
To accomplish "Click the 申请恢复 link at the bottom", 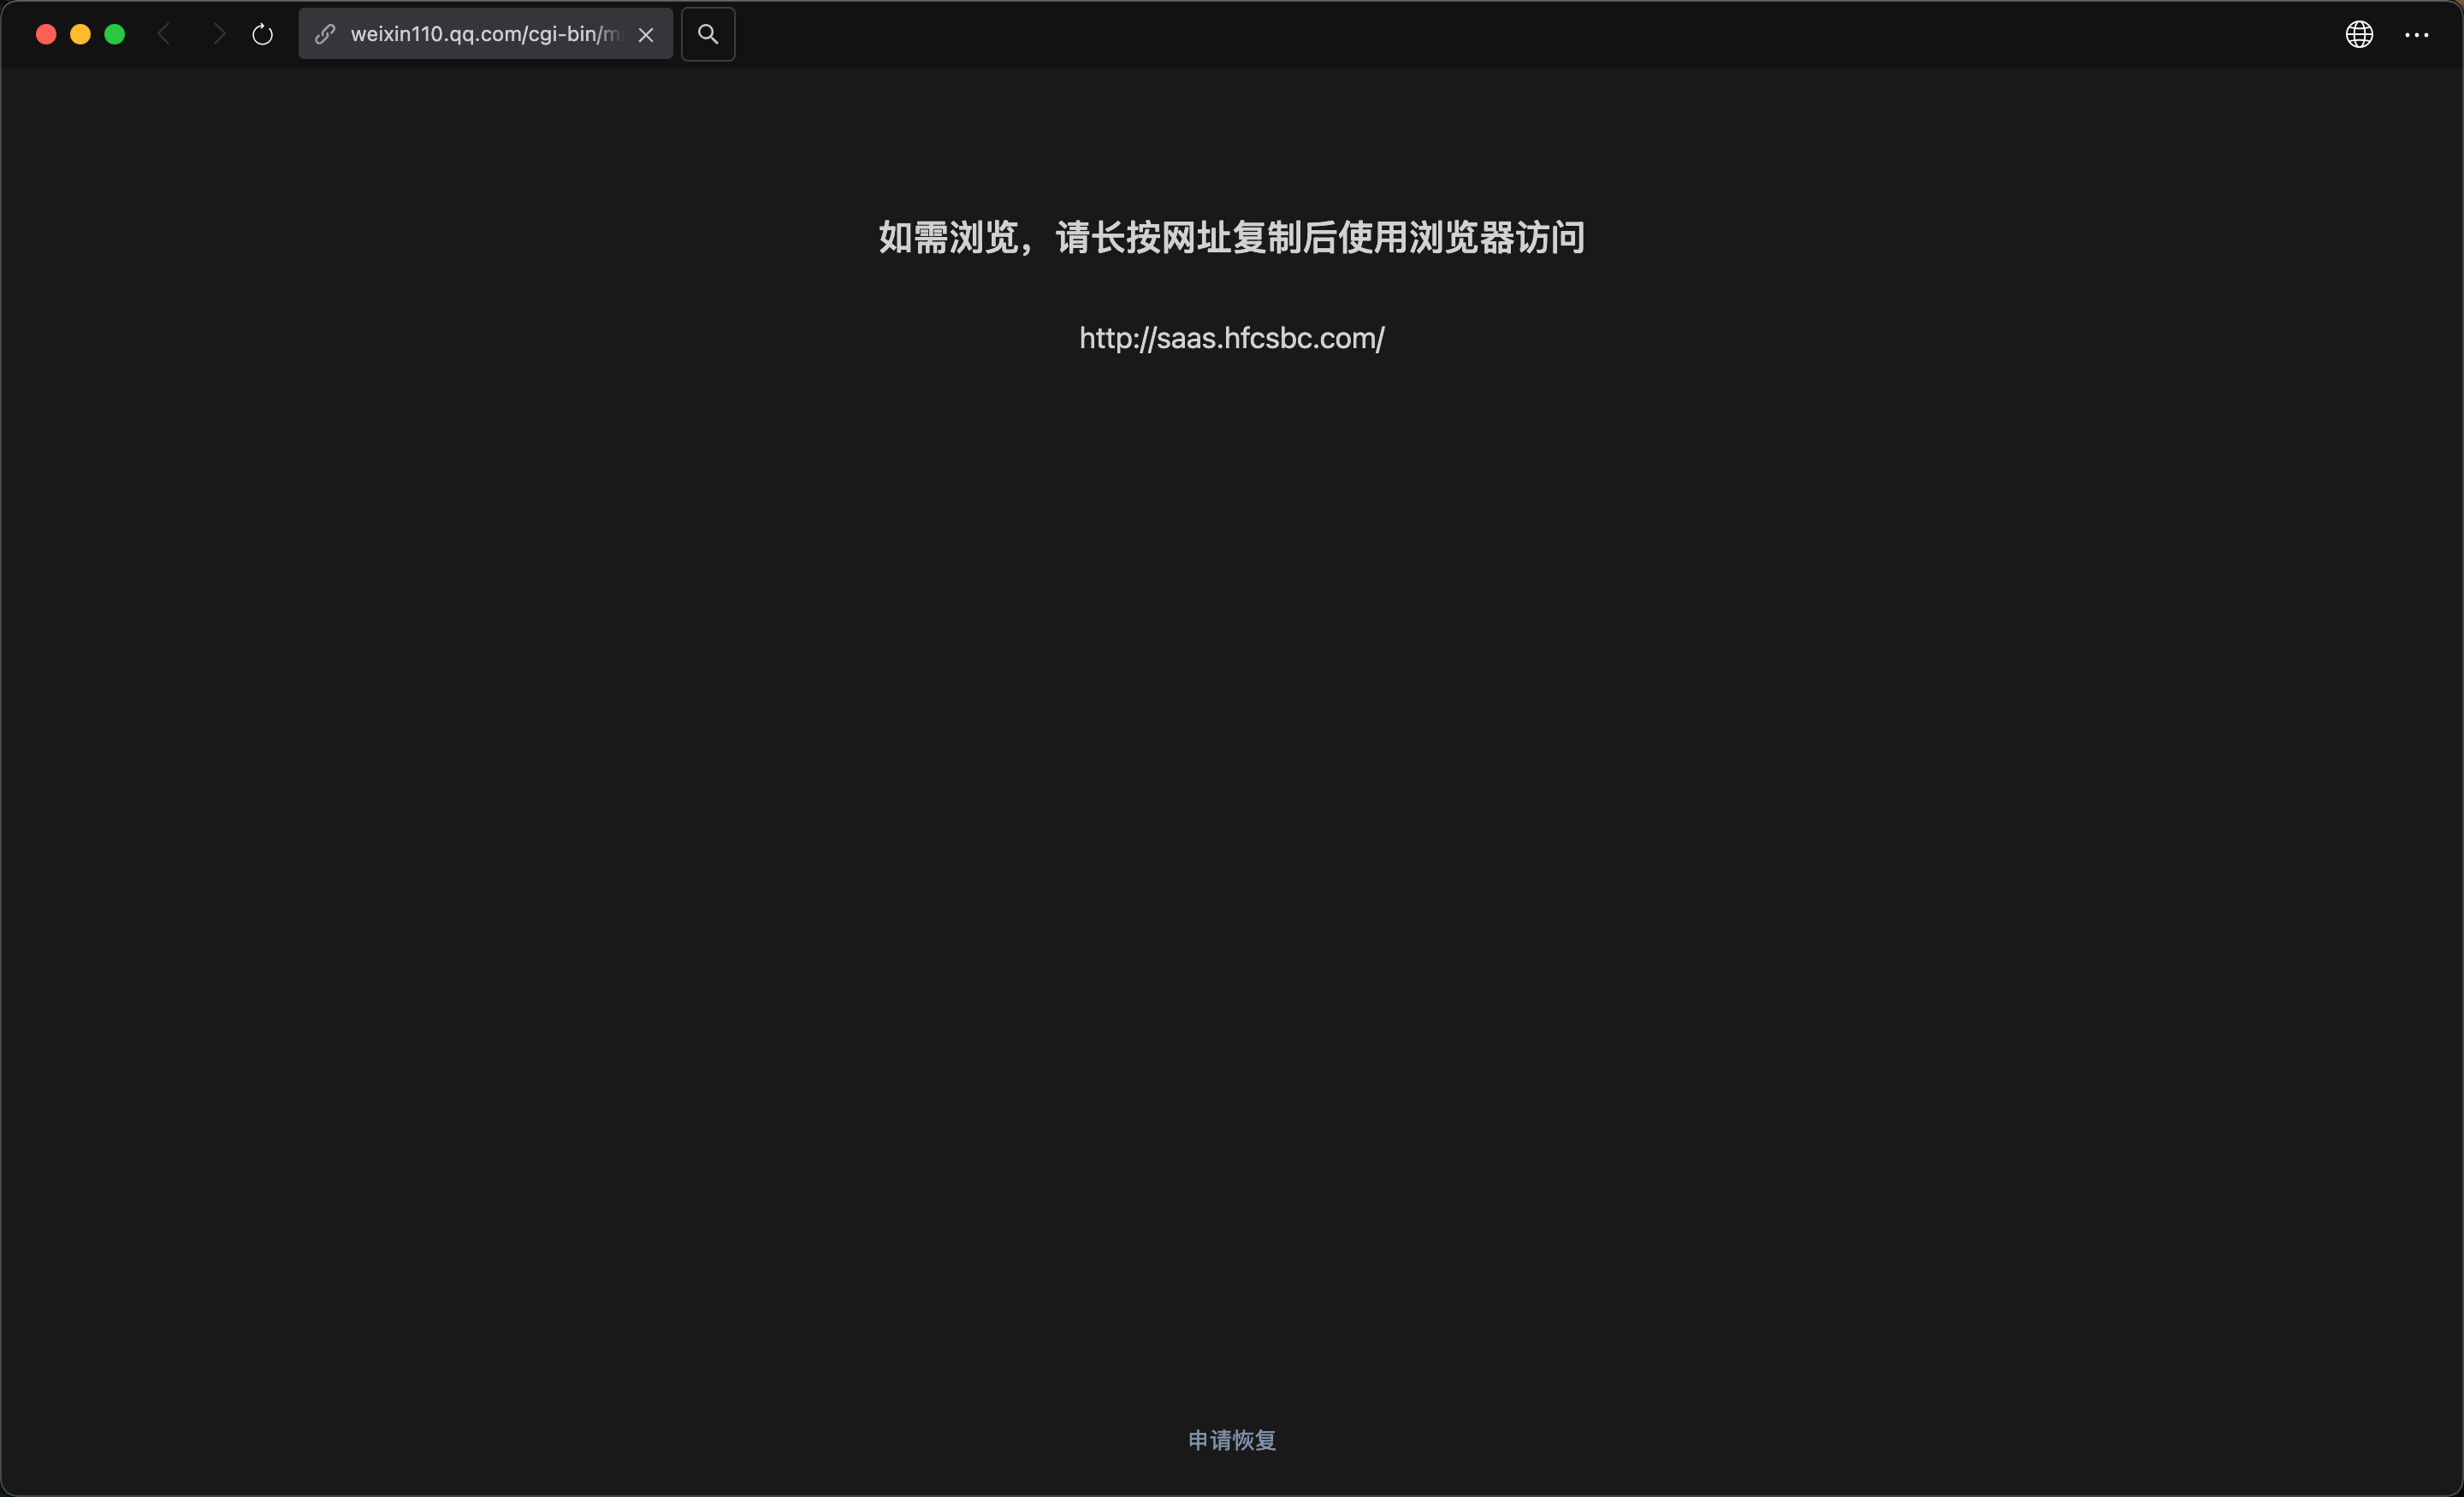I will click(1231, 1440).
